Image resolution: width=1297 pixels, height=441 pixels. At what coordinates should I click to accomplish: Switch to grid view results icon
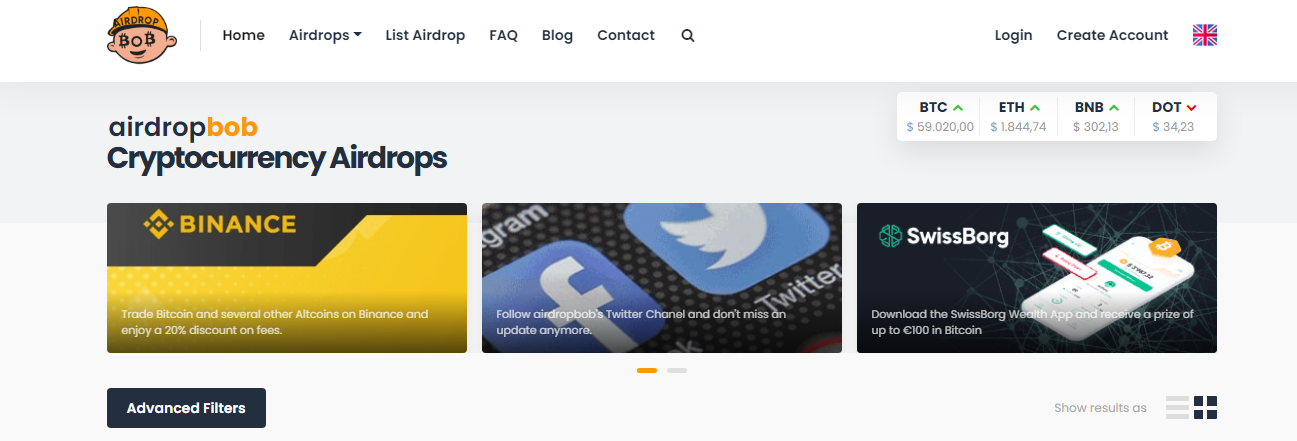coord(1206,408)
